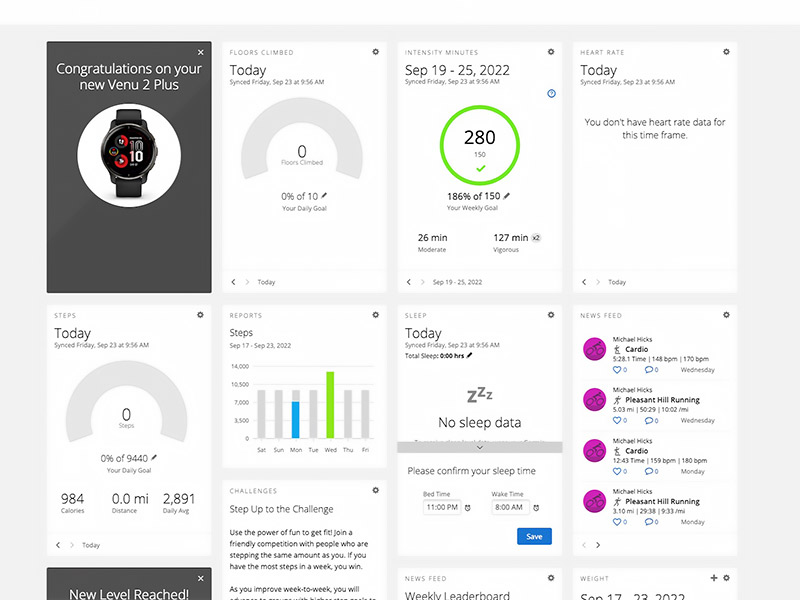Go to previous day in Steps widget
Viewport: 800px width, 600px height.
[58, 545]
